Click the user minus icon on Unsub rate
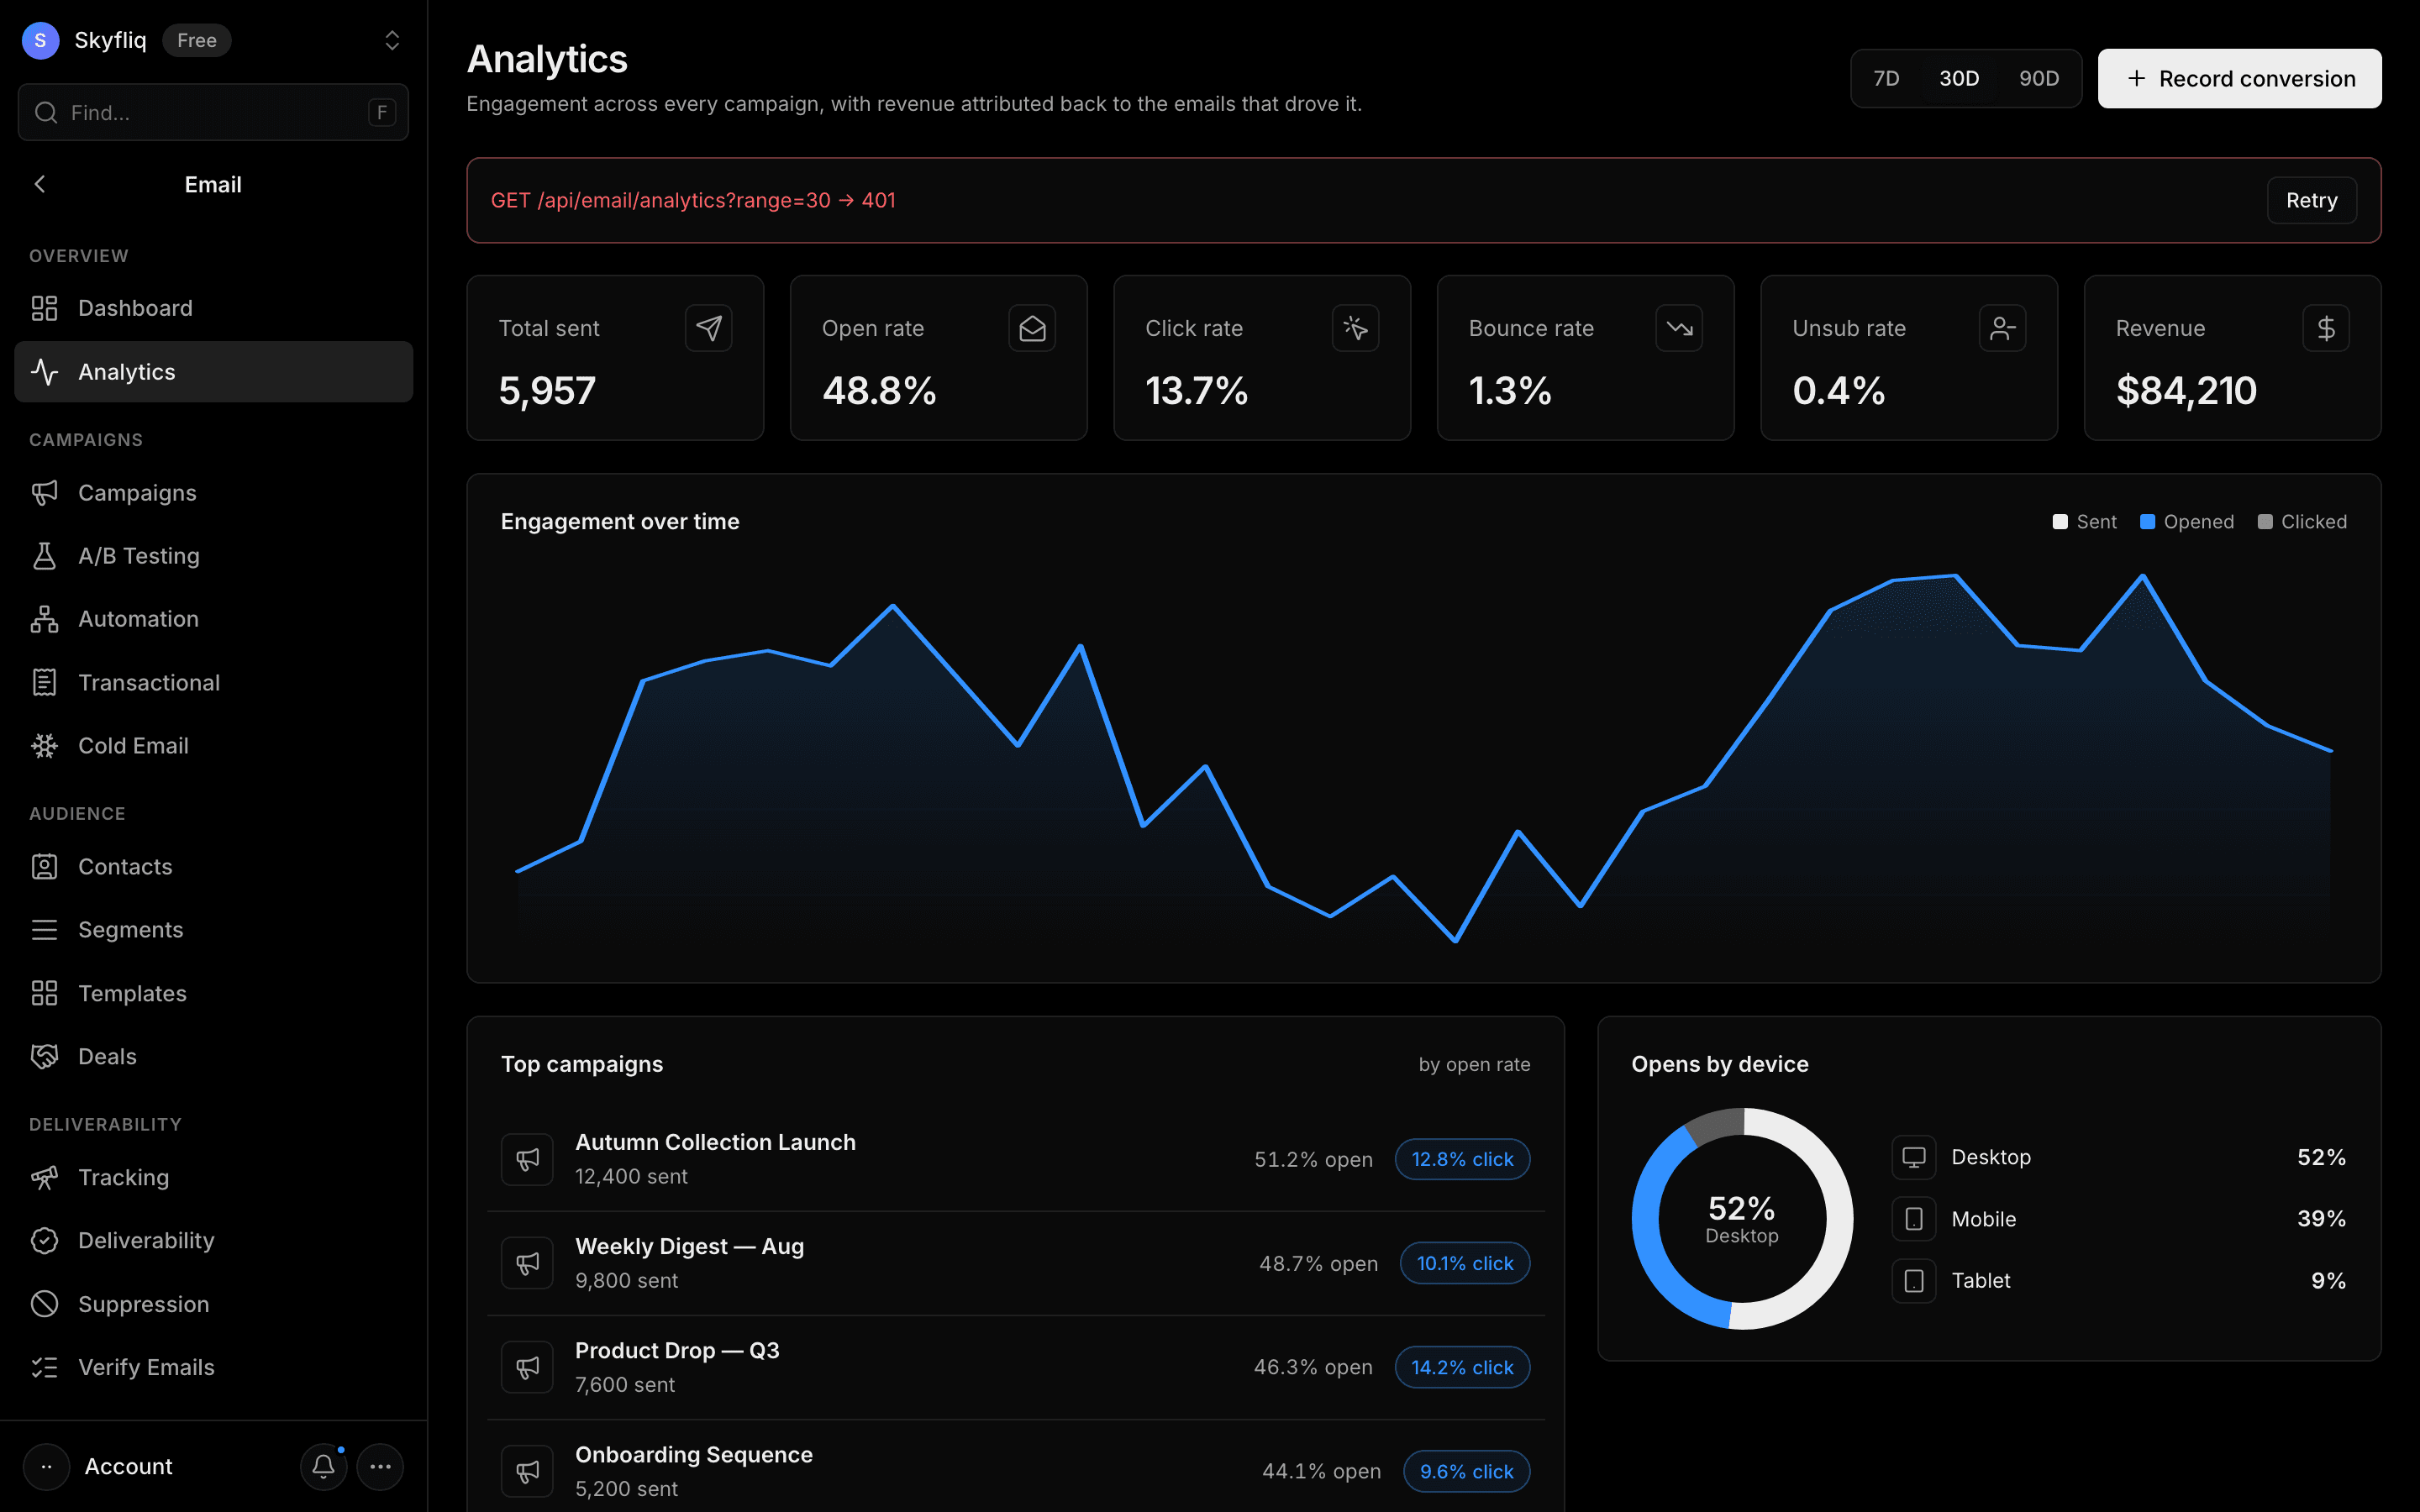This screenshot has height=1512, width=2420. click(2003, 328)
